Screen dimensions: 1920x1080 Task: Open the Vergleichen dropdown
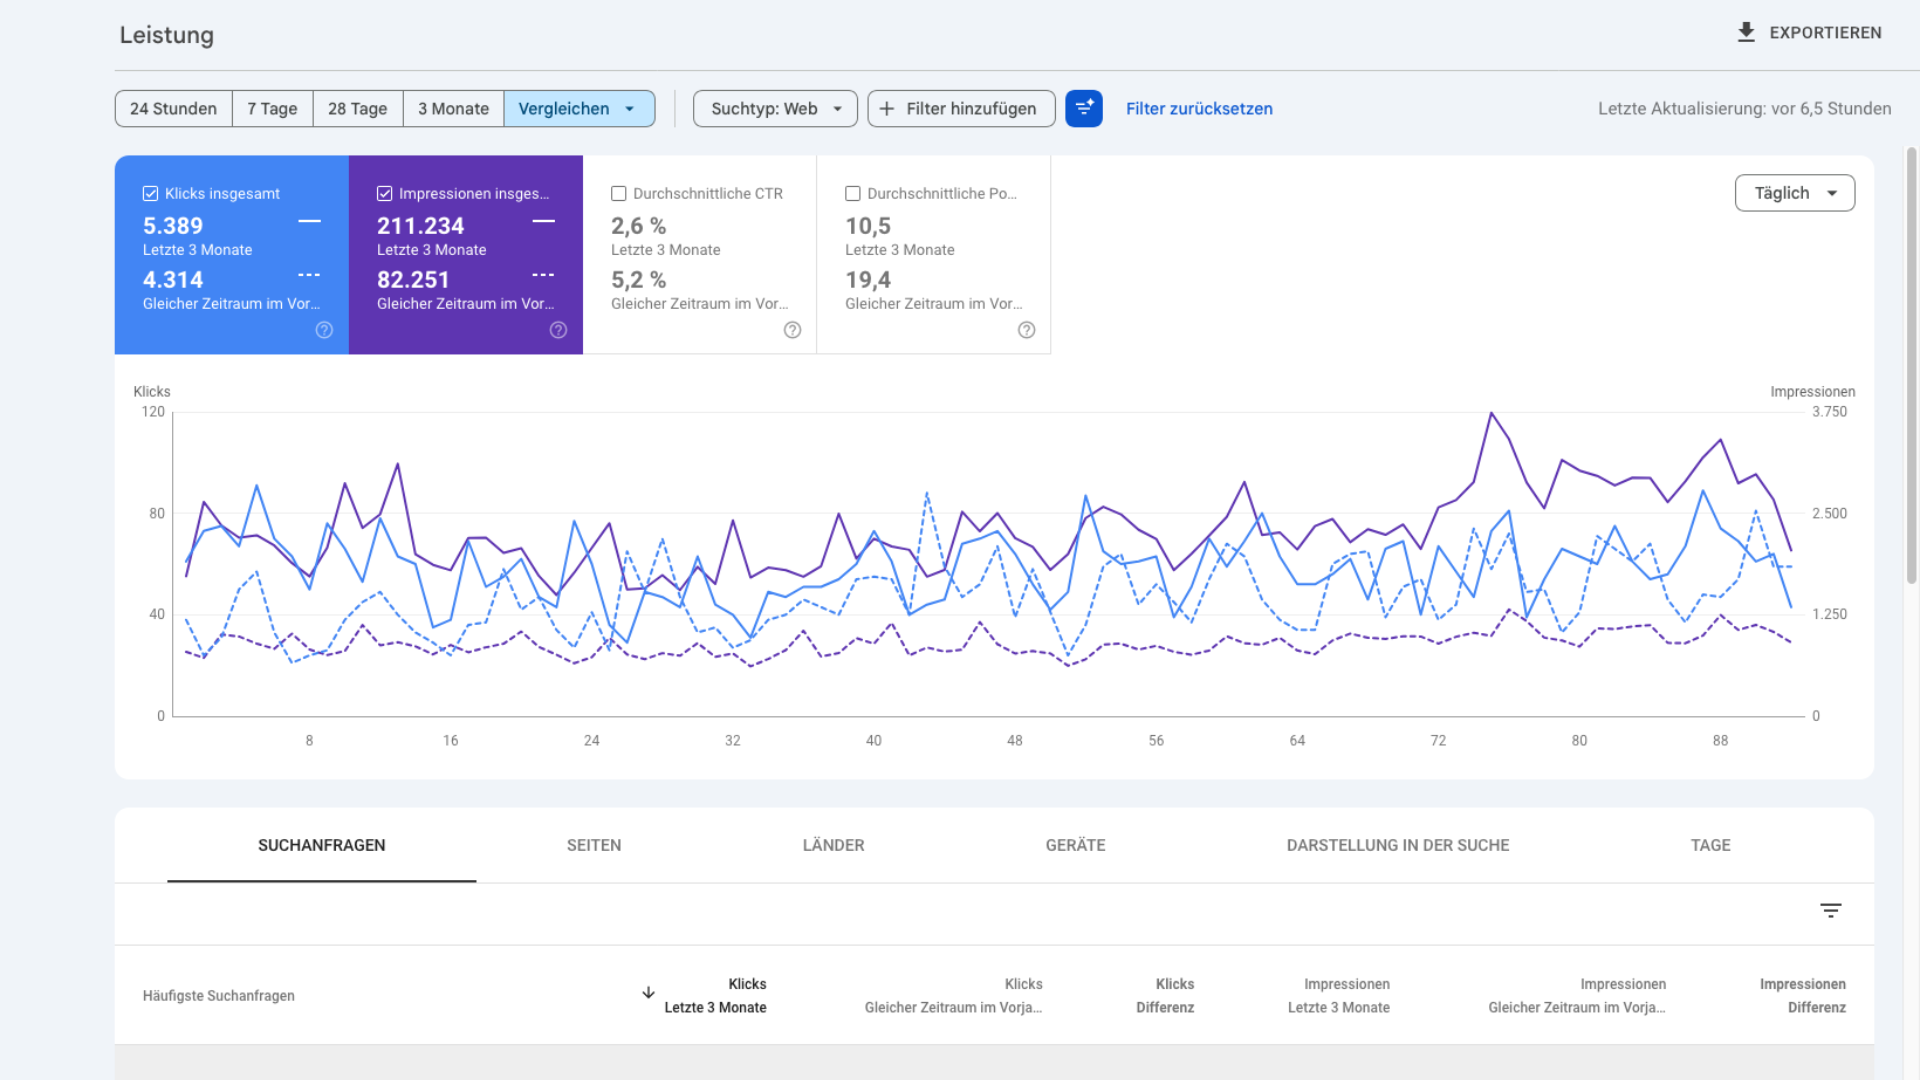click(x=579, y=108)
